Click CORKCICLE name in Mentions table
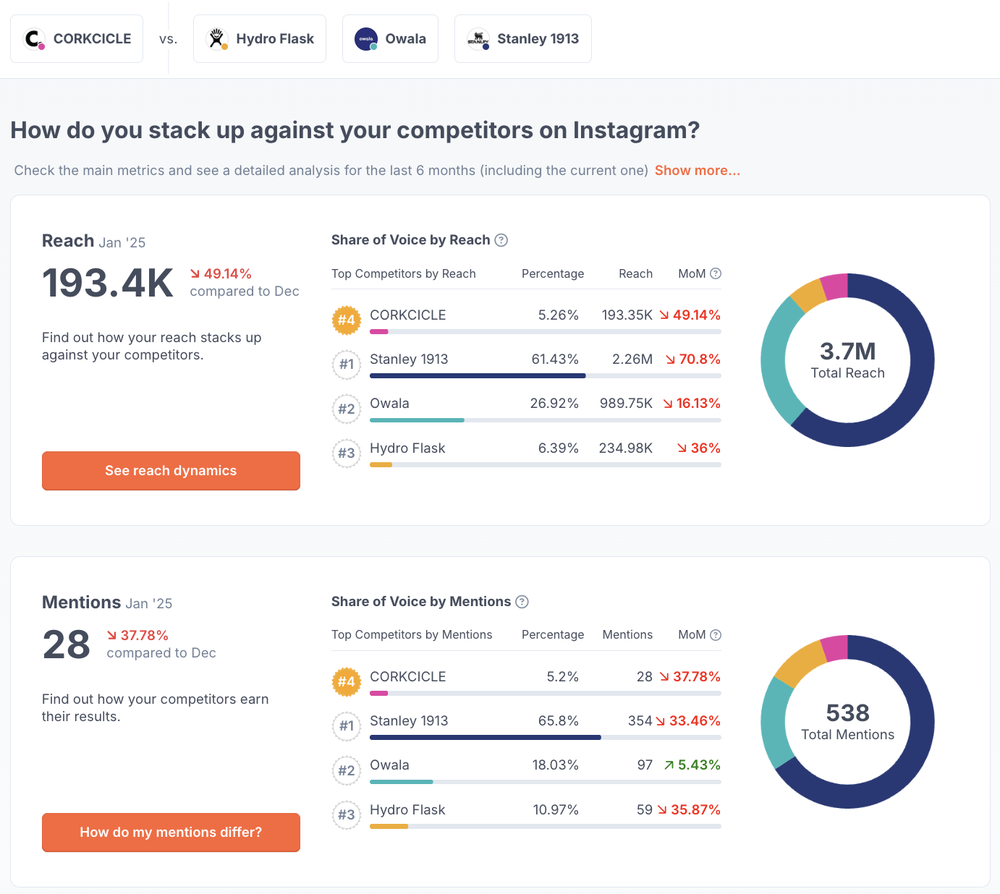 click(408, 677)
